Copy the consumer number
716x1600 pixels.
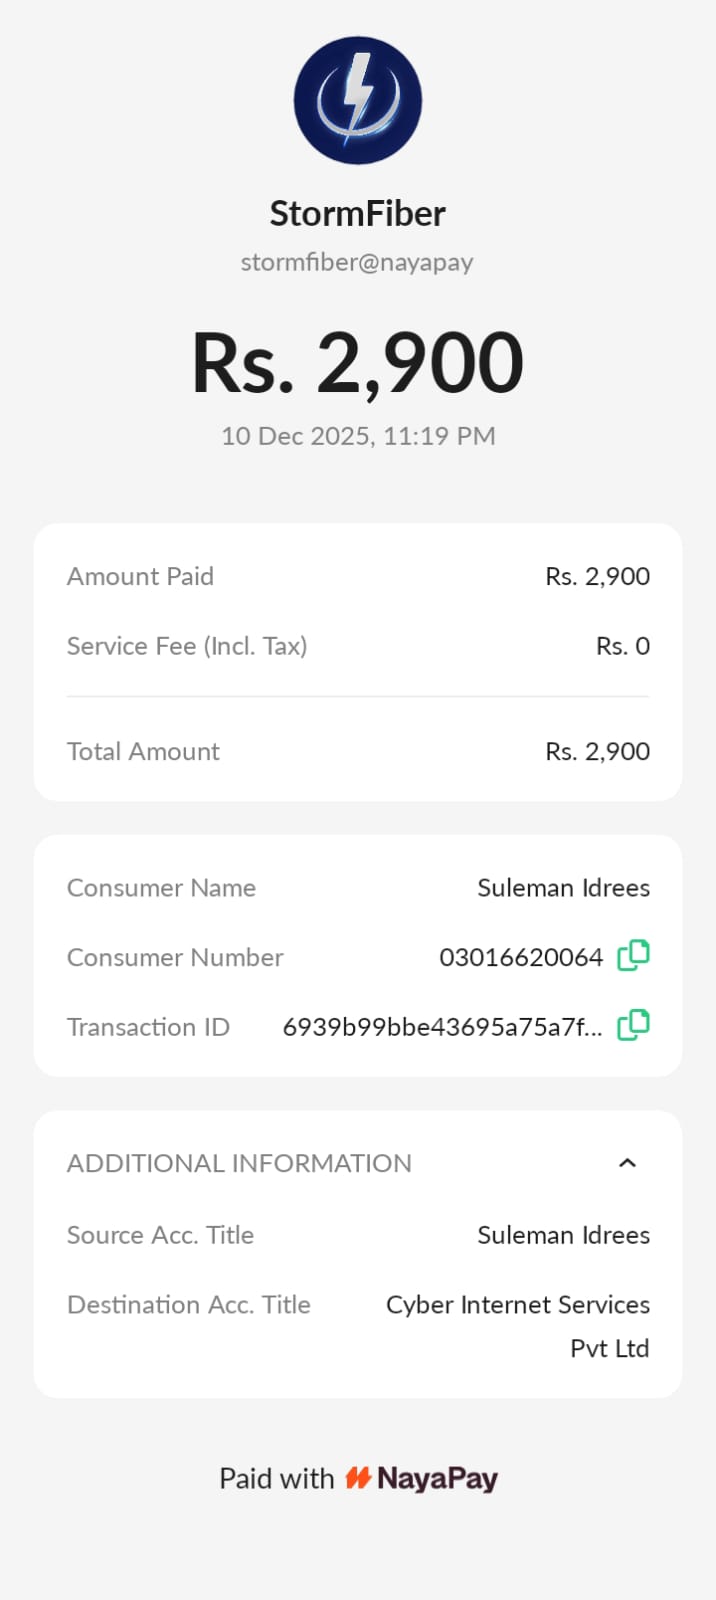[633, 956]
